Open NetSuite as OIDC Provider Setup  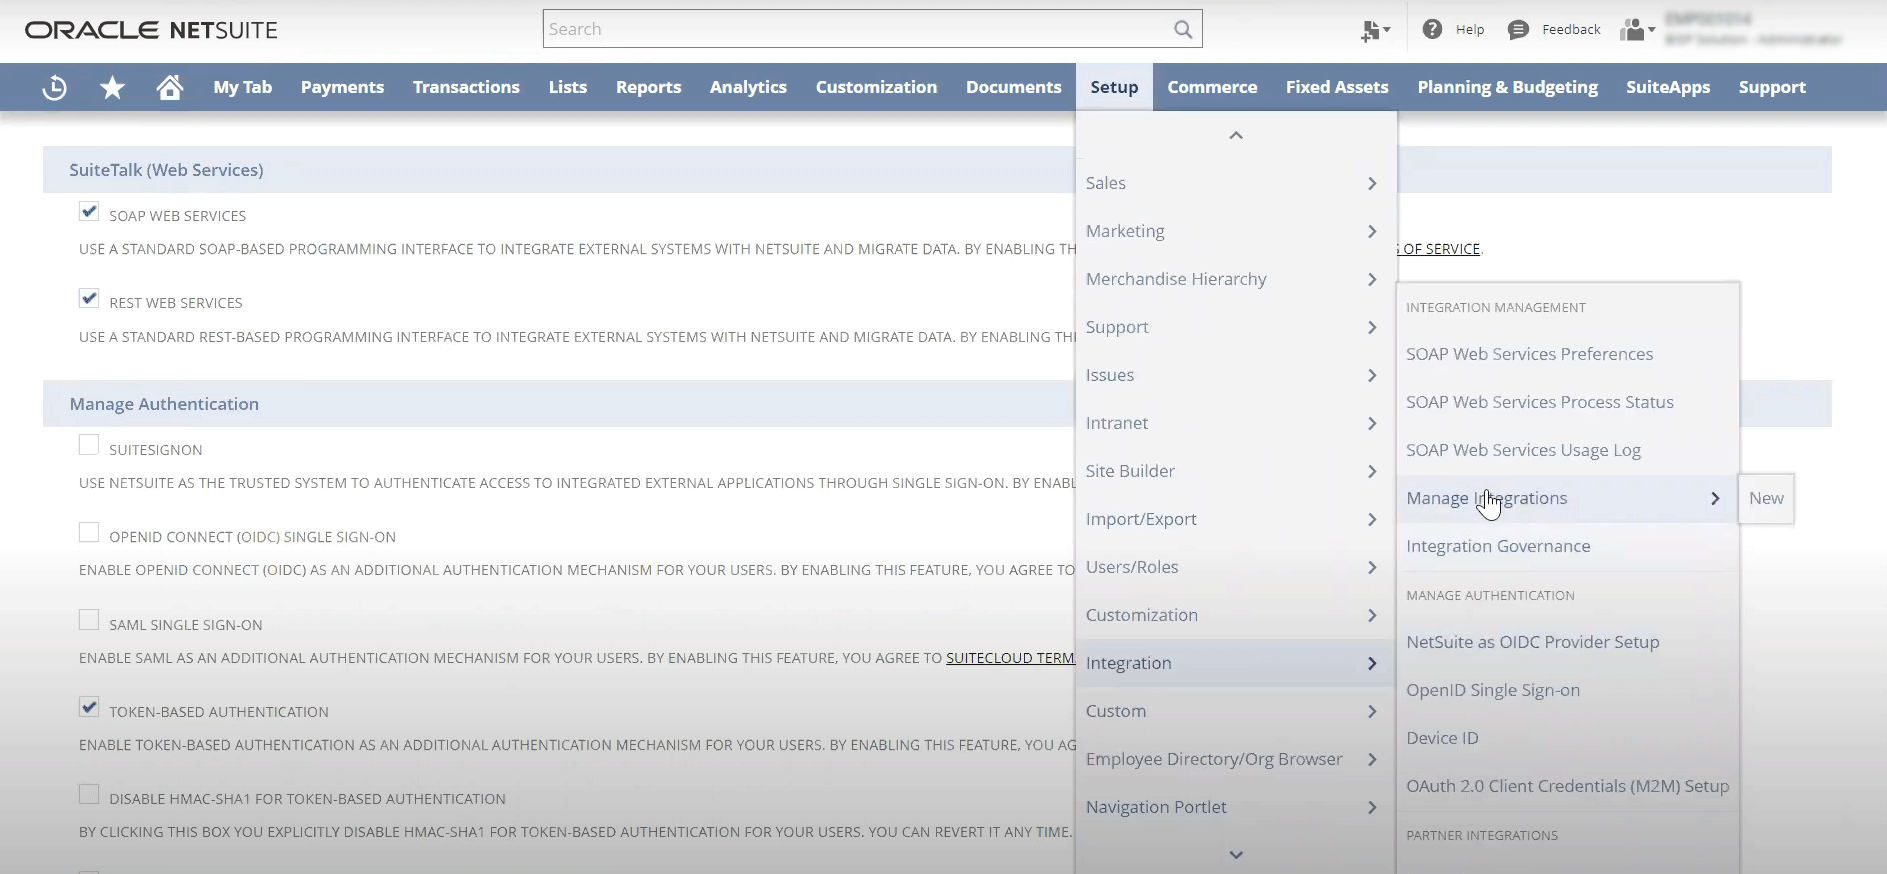point(1532,642)
